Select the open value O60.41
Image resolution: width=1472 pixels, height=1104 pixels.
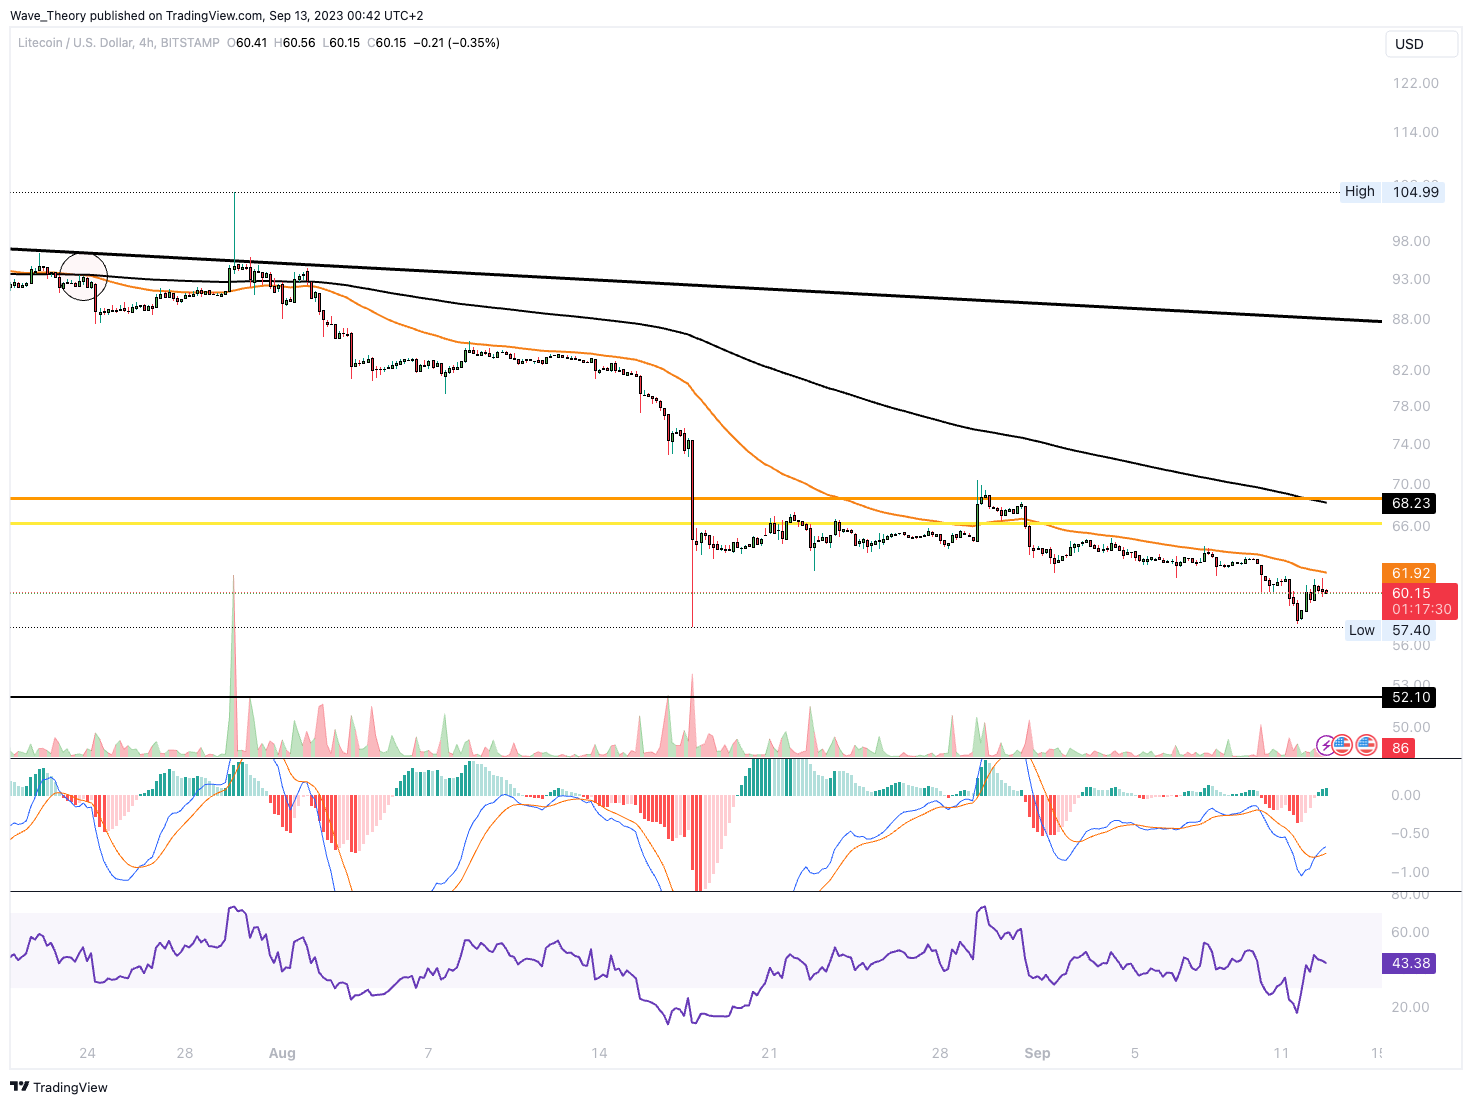pos(247,43)
